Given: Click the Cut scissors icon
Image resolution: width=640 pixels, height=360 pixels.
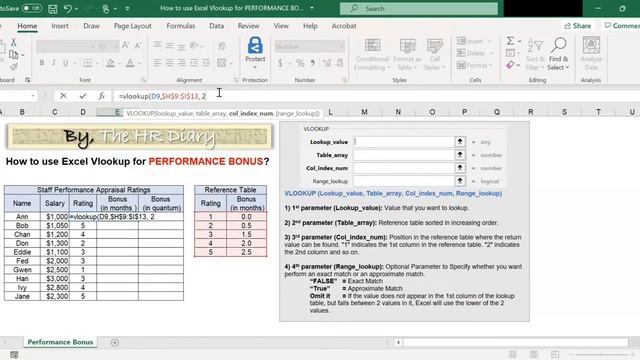Looking at the screenshot, I should pos(13,42).
